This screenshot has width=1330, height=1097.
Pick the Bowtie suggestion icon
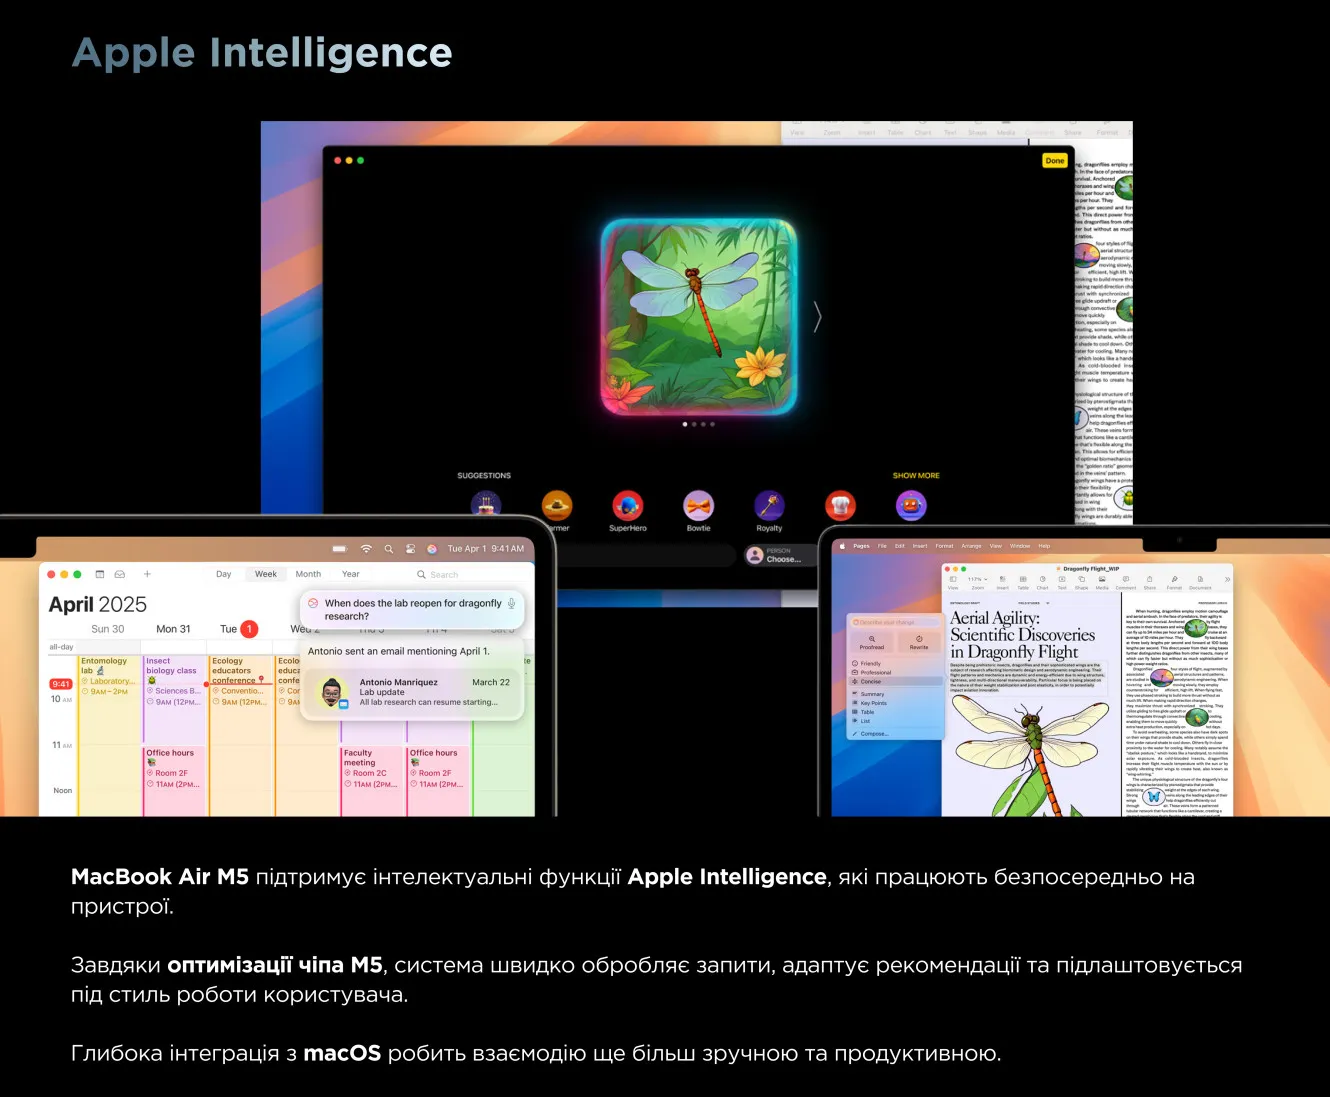click(x=698, y=506)
